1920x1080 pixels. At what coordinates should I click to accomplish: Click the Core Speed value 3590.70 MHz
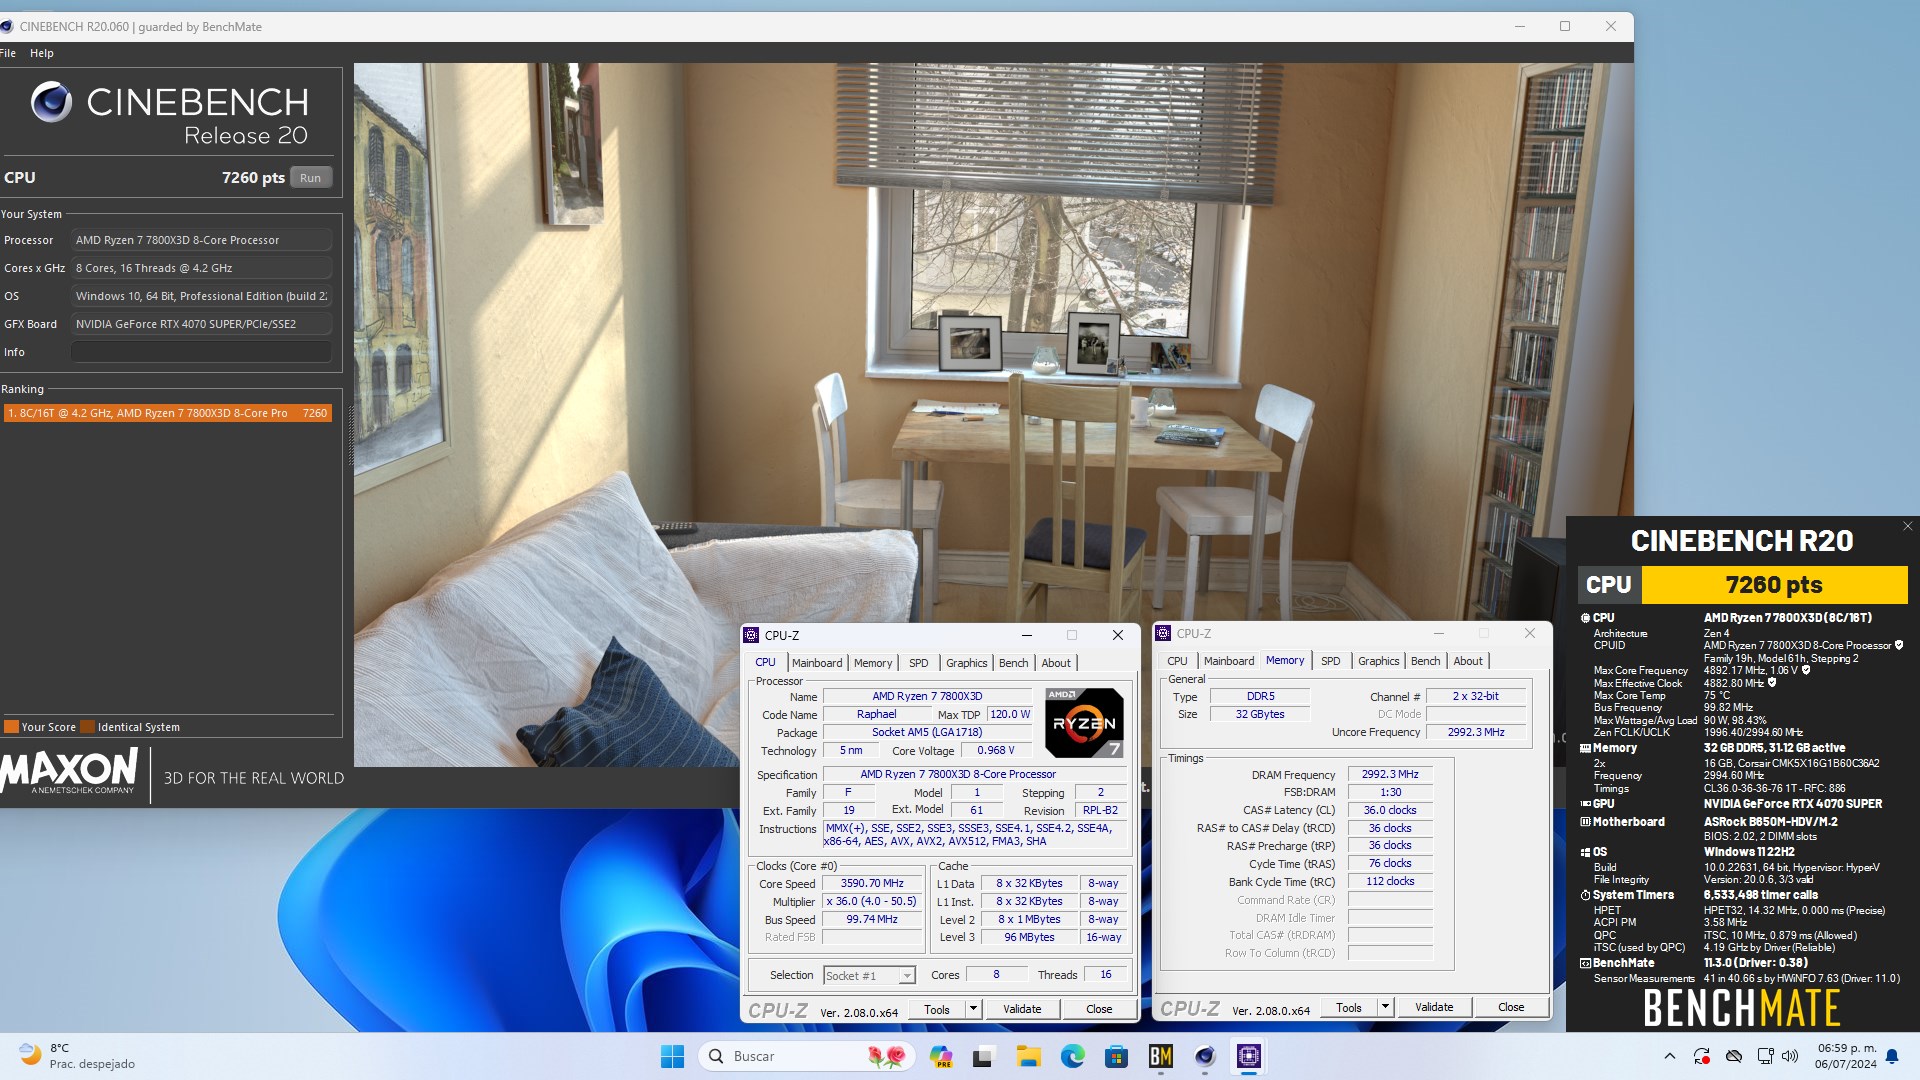pos(872,884)
